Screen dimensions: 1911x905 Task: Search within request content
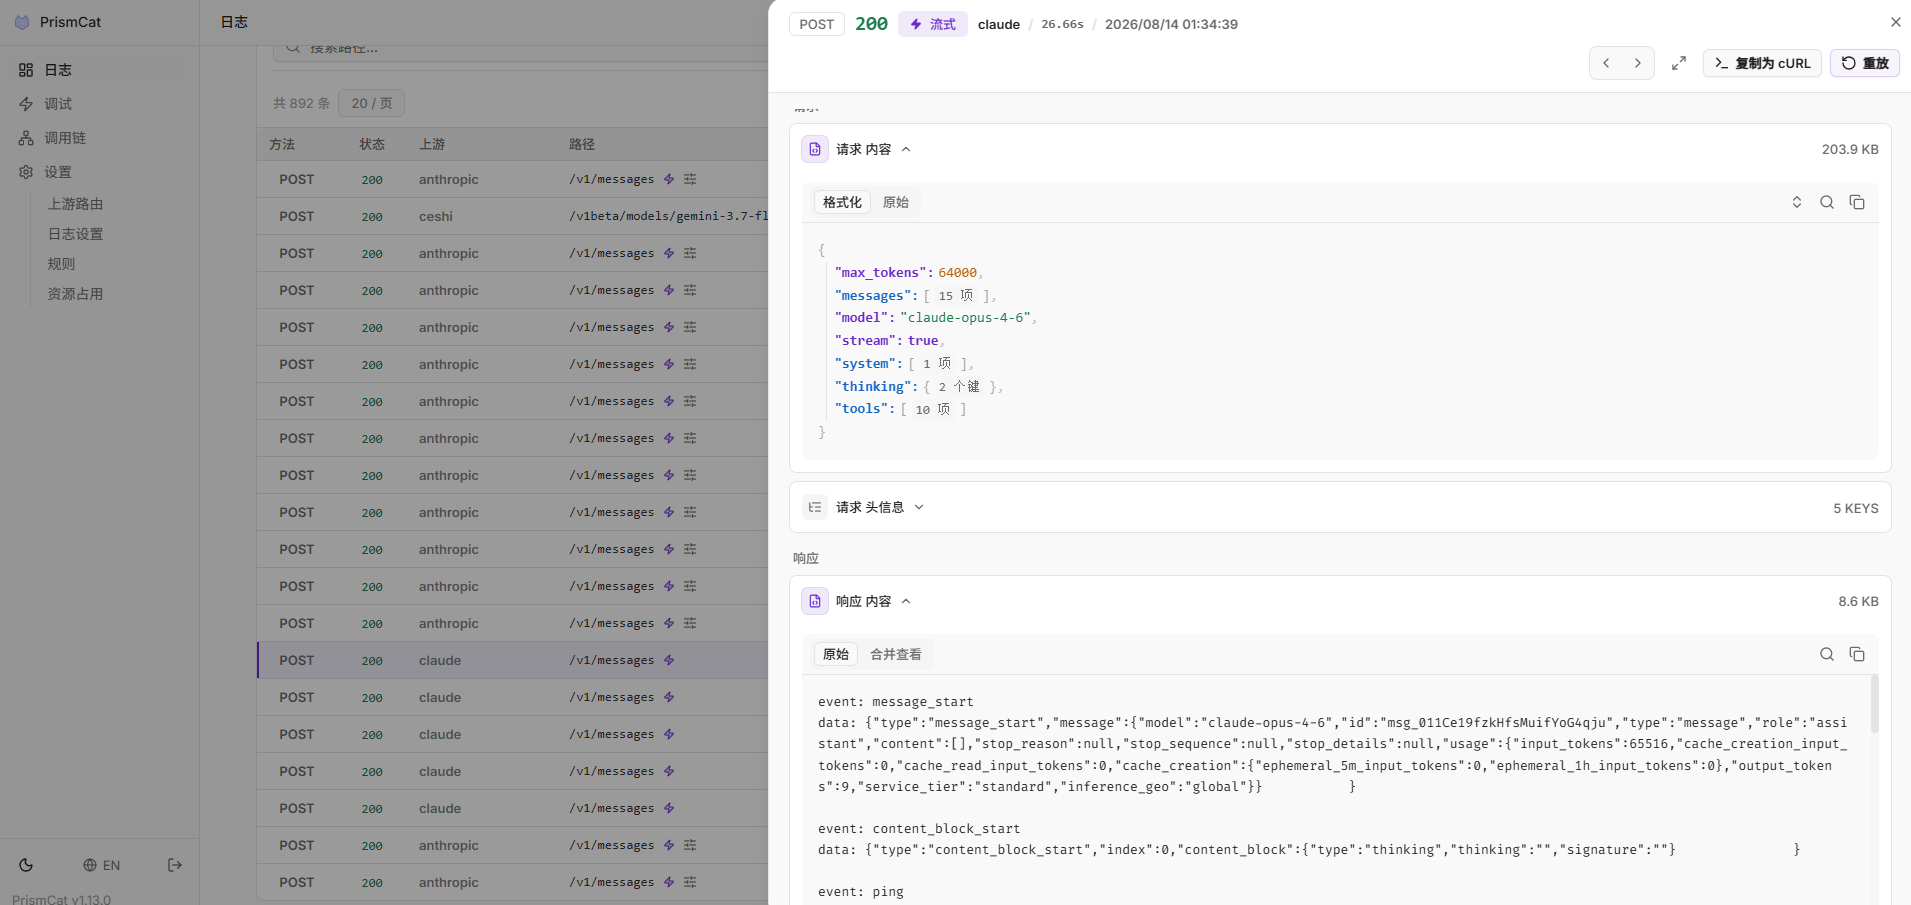[x=1827, y=202]
